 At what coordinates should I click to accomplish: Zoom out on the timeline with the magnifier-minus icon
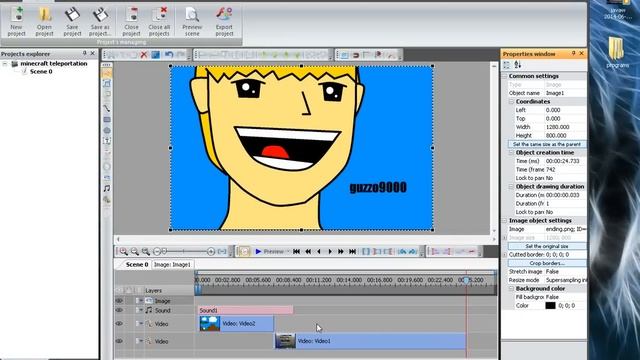[x=134, y=252]
